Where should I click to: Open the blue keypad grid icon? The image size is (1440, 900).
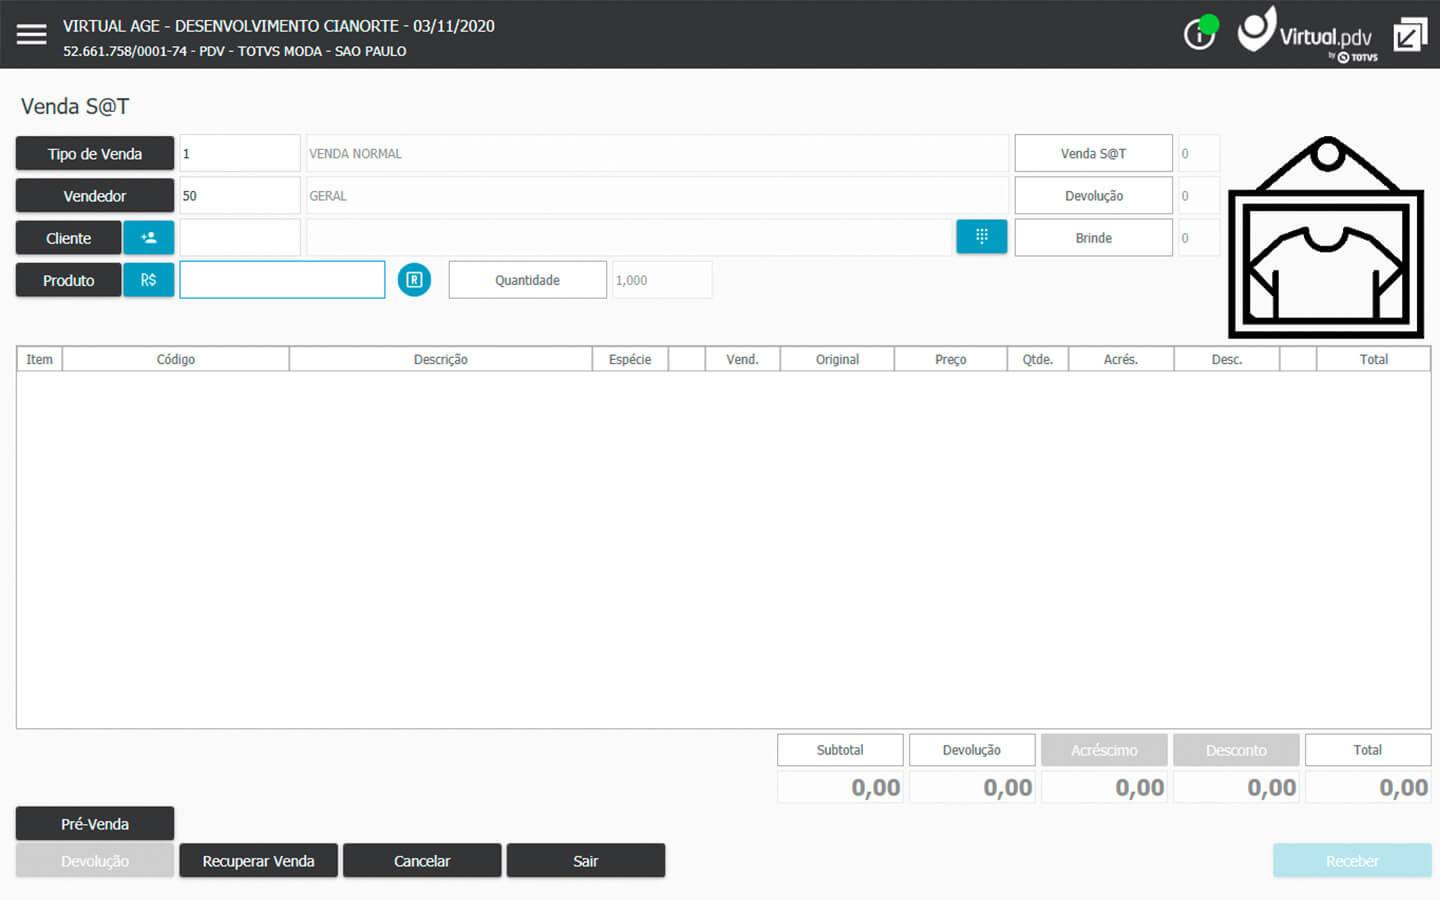point(981,237)
